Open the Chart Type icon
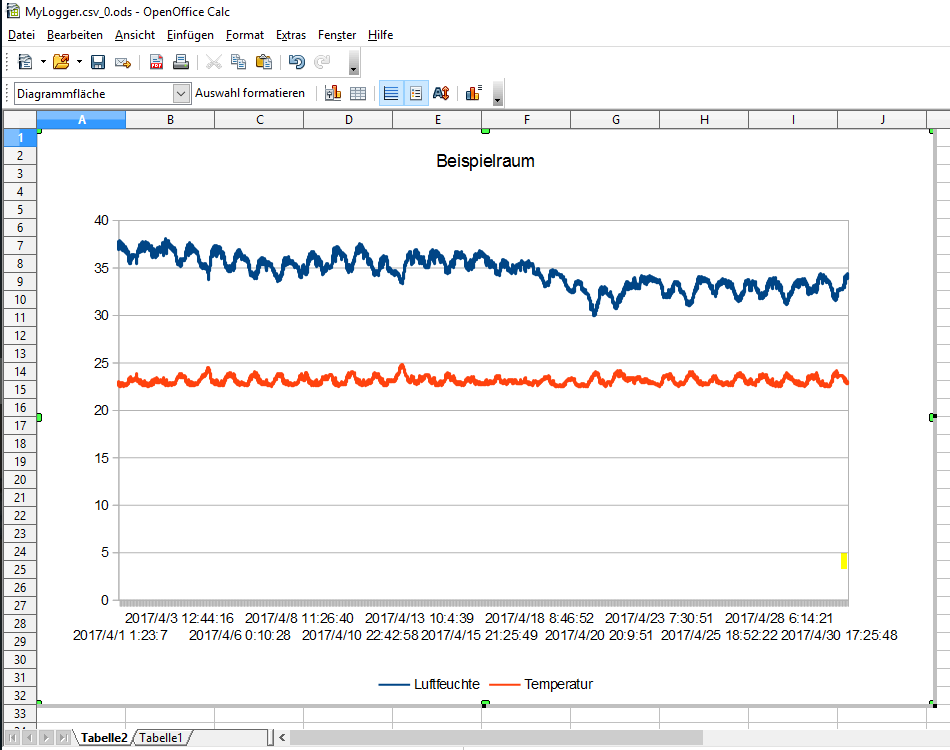This screenshot has width=950, height=750. coord(333,93)
